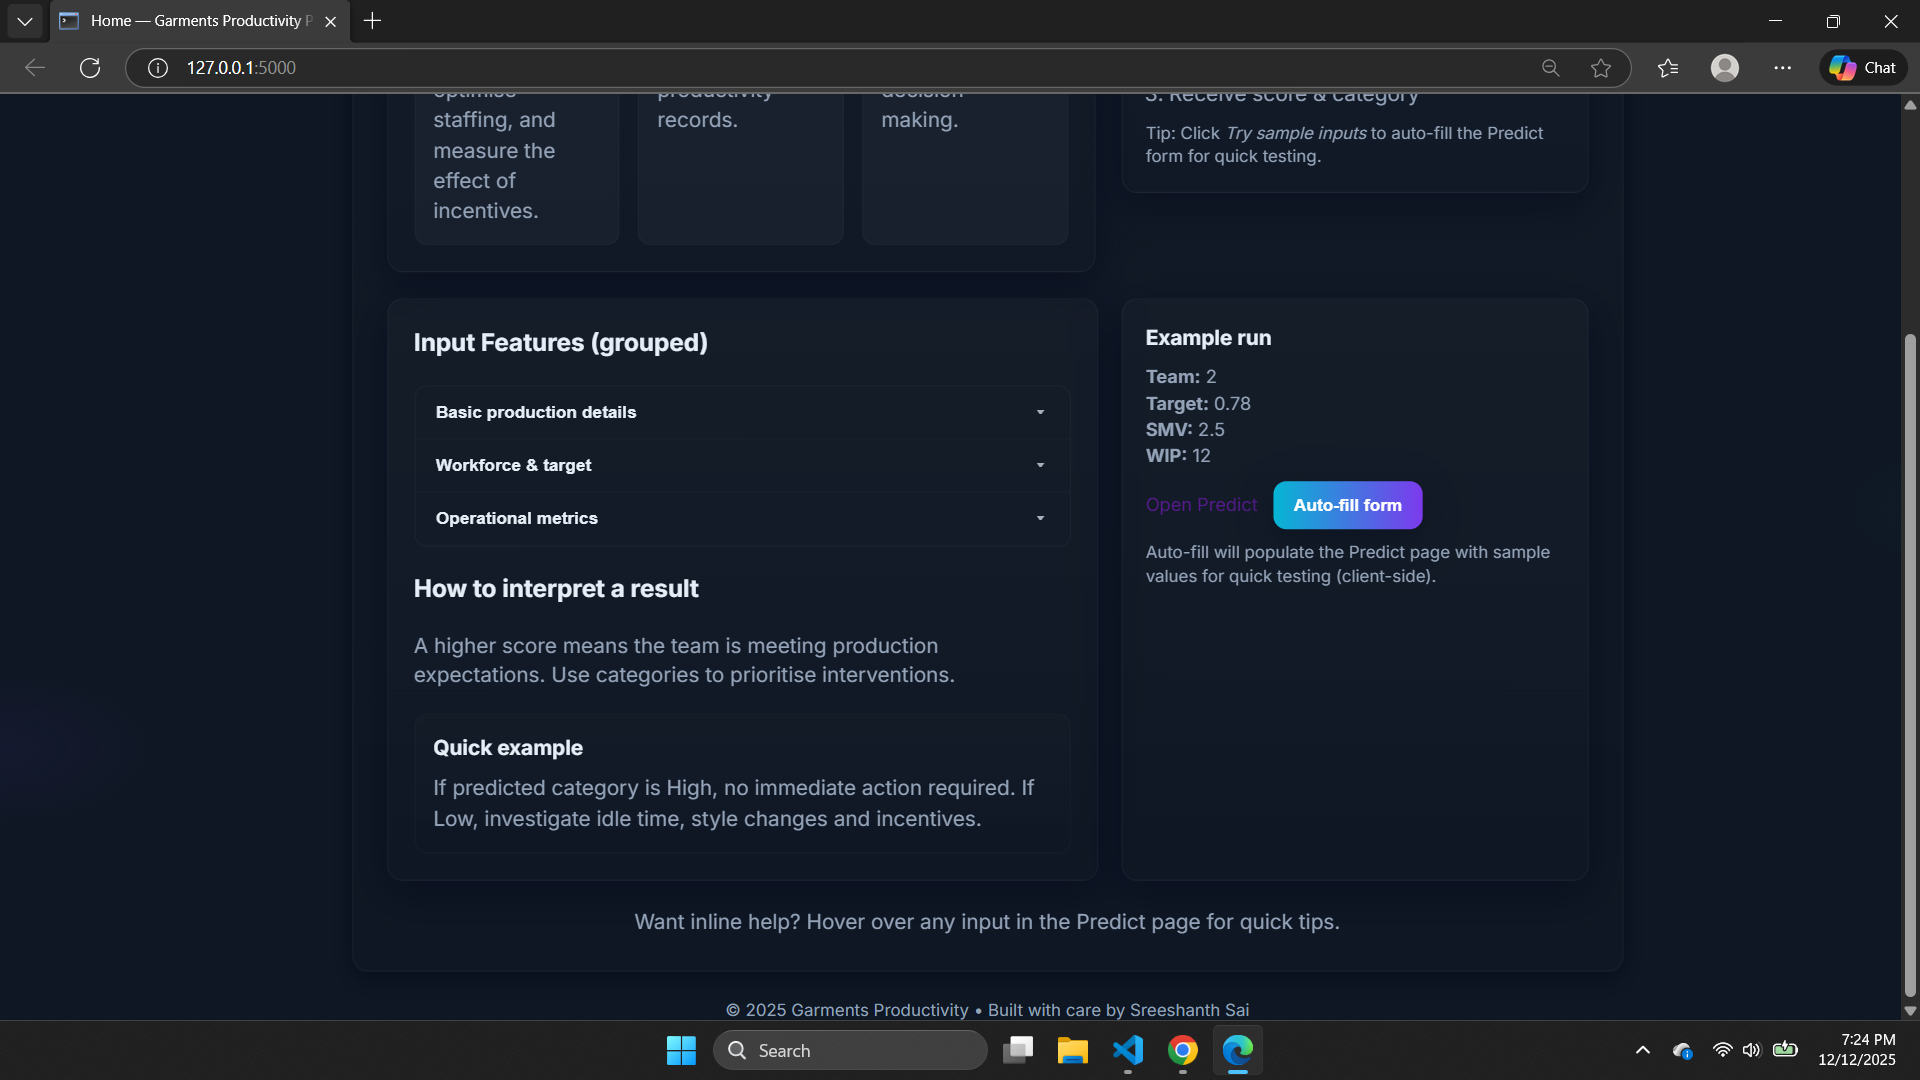Open the browser profile avatar

[x=1724, y=68]
